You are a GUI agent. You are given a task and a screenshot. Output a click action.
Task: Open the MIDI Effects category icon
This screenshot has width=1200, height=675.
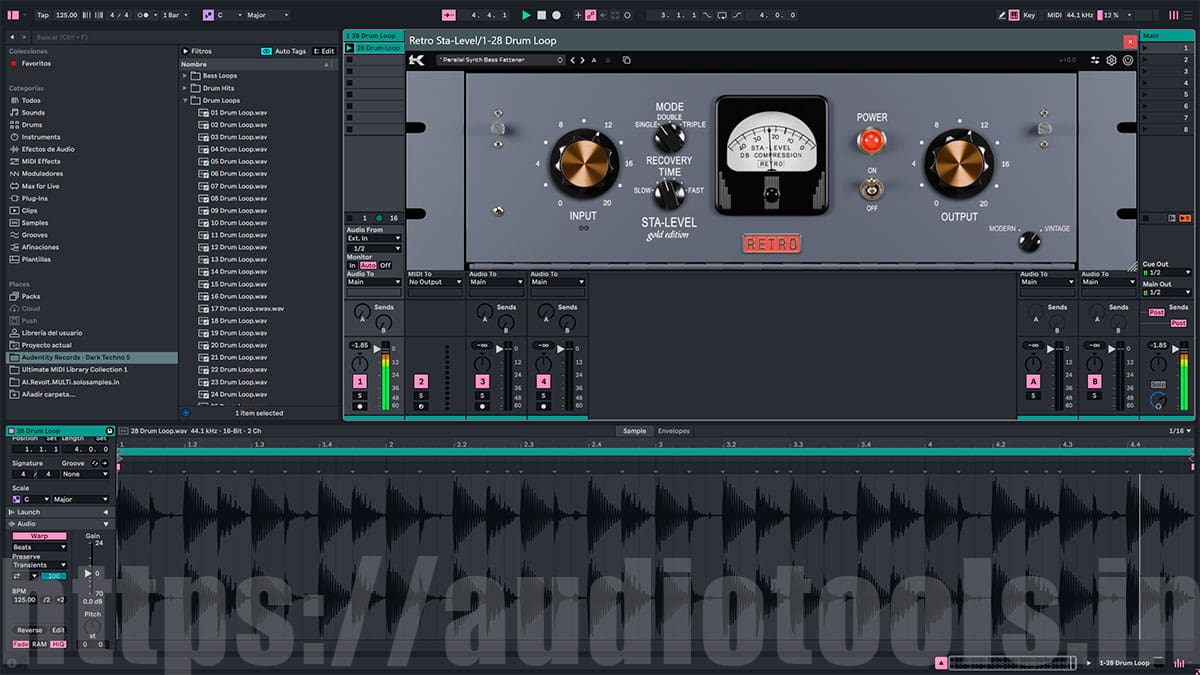(14, 161)
